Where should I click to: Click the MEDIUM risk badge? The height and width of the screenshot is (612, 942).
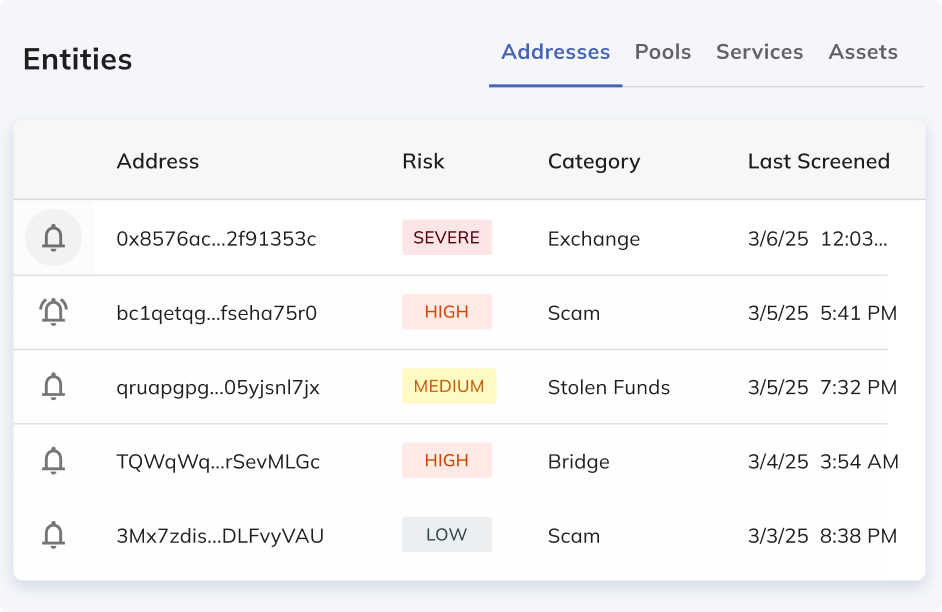pos(448,386)
